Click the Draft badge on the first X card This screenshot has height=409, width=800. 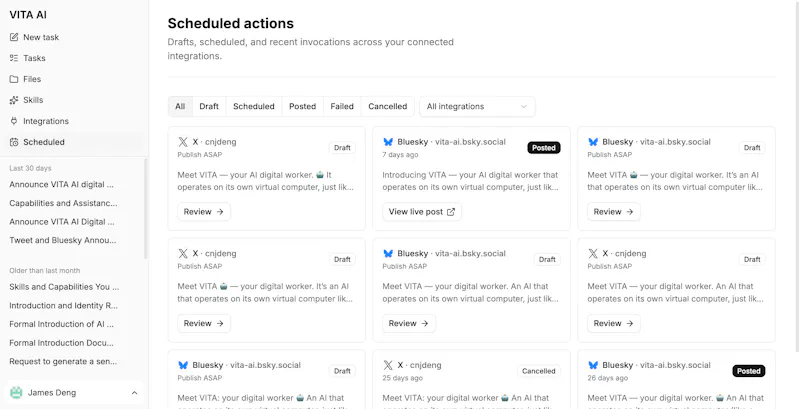[x=342, y=148]
